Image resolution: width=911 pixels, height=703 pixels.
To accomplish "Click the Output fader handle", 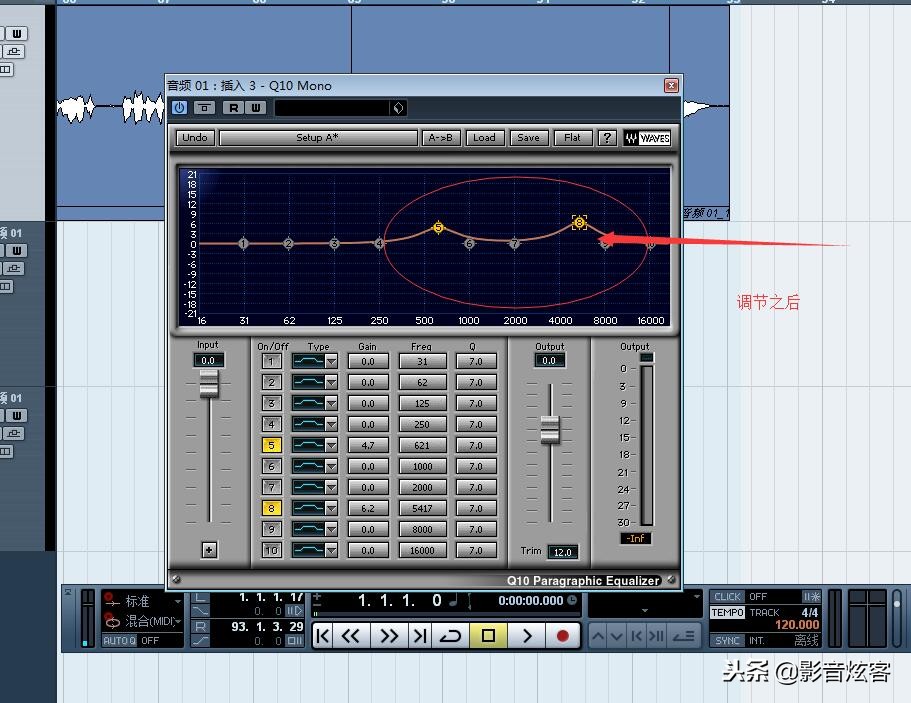I will 550,429.
